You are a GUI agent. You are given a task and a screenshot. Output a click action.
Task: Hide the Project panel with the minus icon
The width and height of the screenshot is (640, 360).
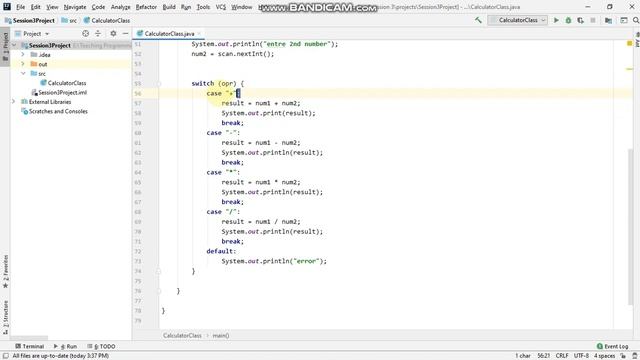(125, 33)
